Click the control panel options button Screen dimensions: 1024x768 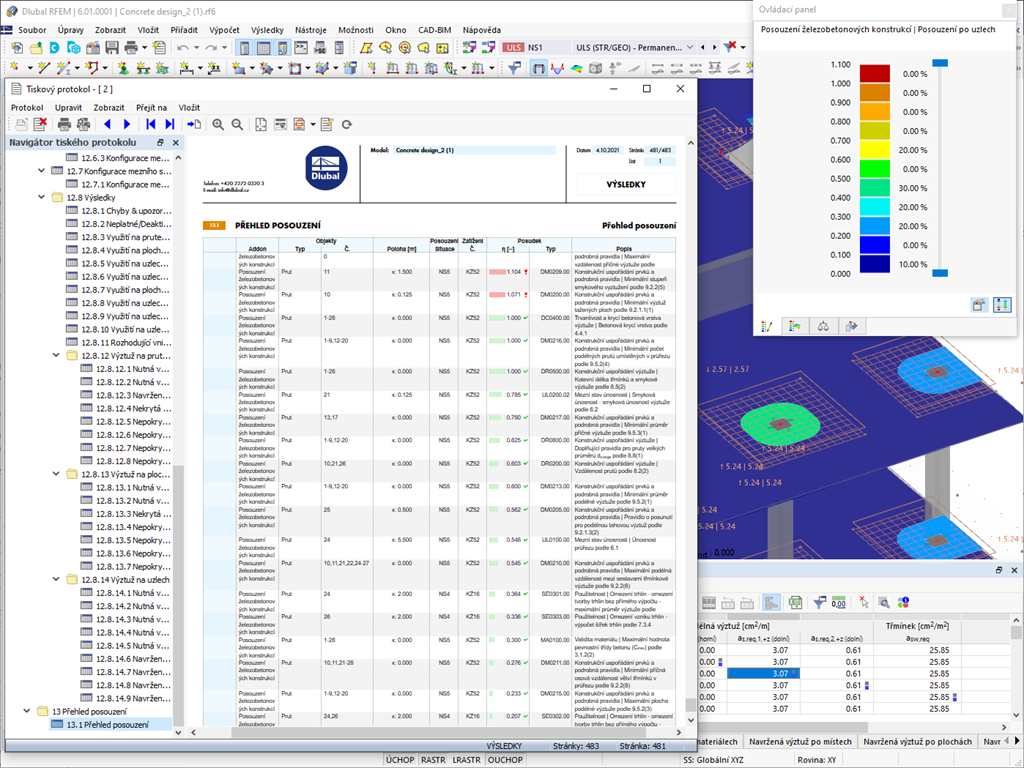tap(979, 304)
